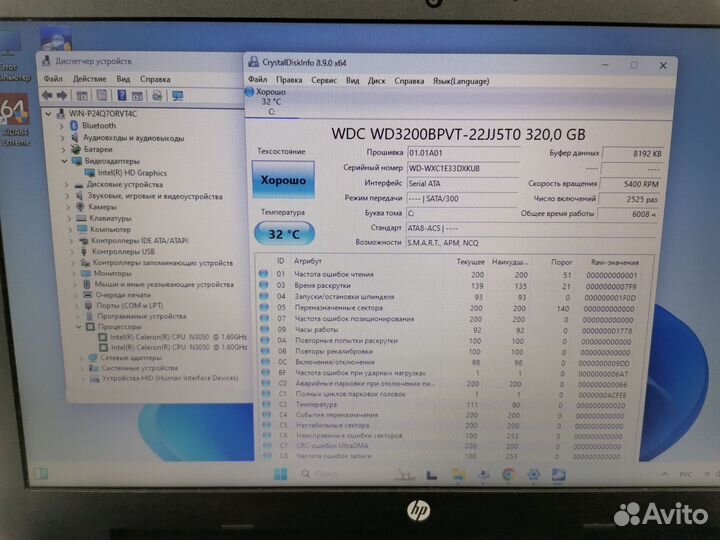Screen dimensions: 720x540
Task: Expand the Контроллеры USB node
Action: point(71,252)
